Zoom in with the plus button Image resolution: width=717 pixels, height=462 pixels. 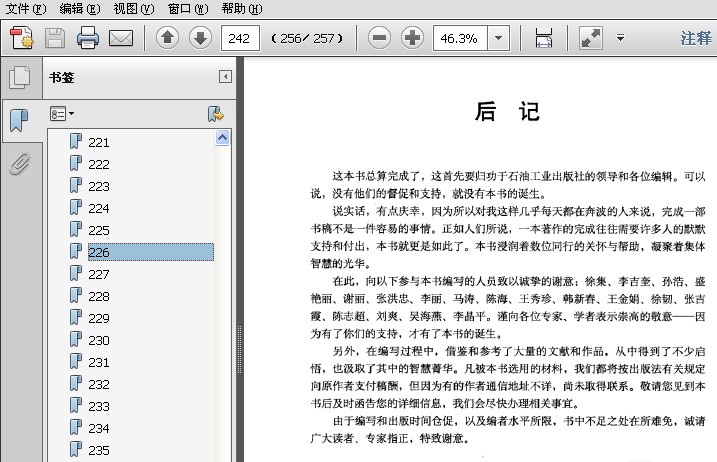(412, 39)
